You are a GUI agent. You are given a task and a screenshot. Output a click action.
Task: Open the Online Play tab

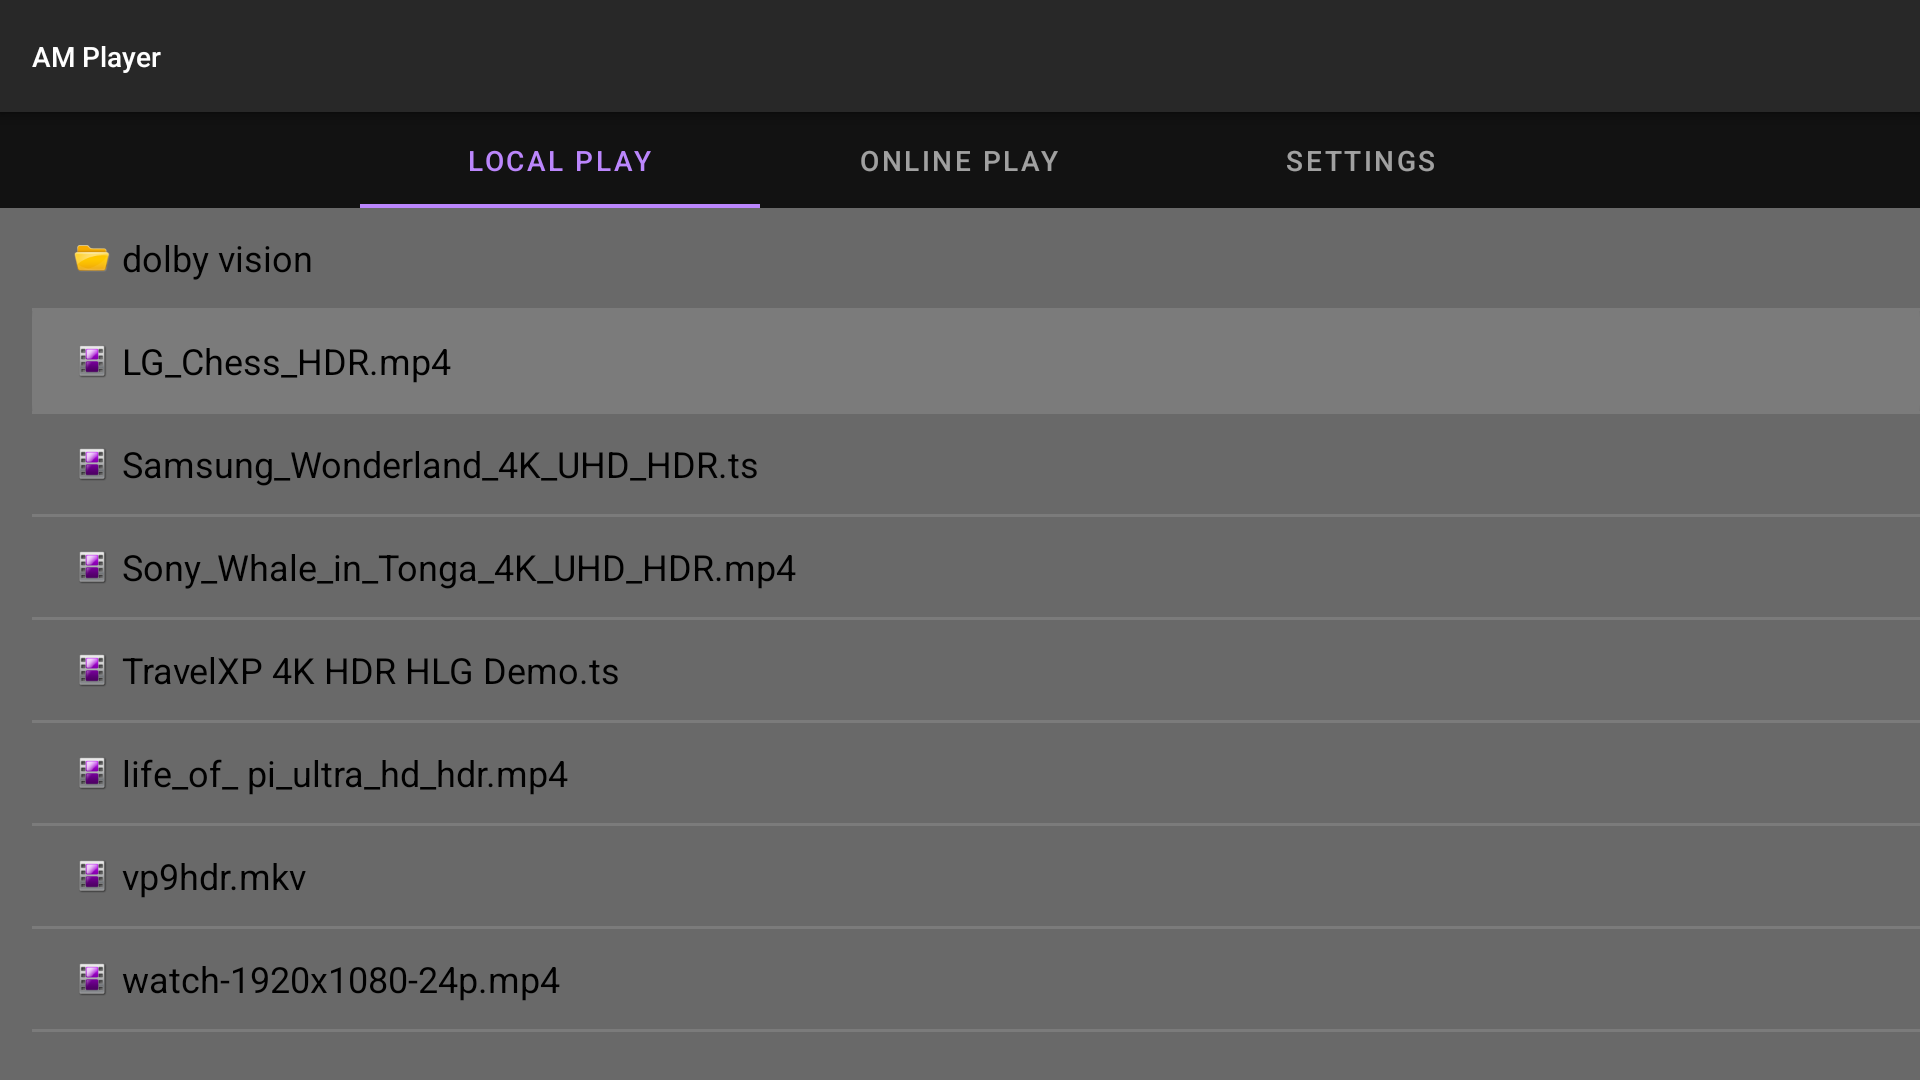tap(959, 161)
